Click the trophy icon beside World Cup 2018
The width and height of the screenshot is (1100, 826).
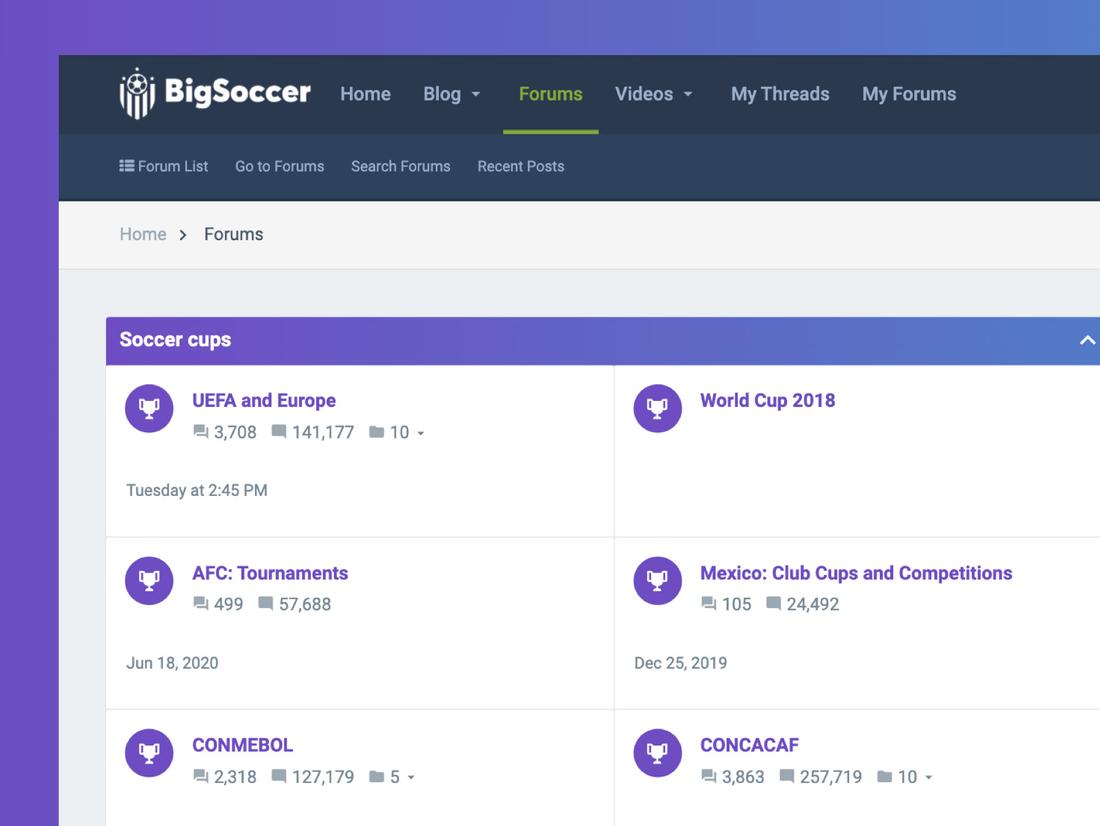point(657,407)
